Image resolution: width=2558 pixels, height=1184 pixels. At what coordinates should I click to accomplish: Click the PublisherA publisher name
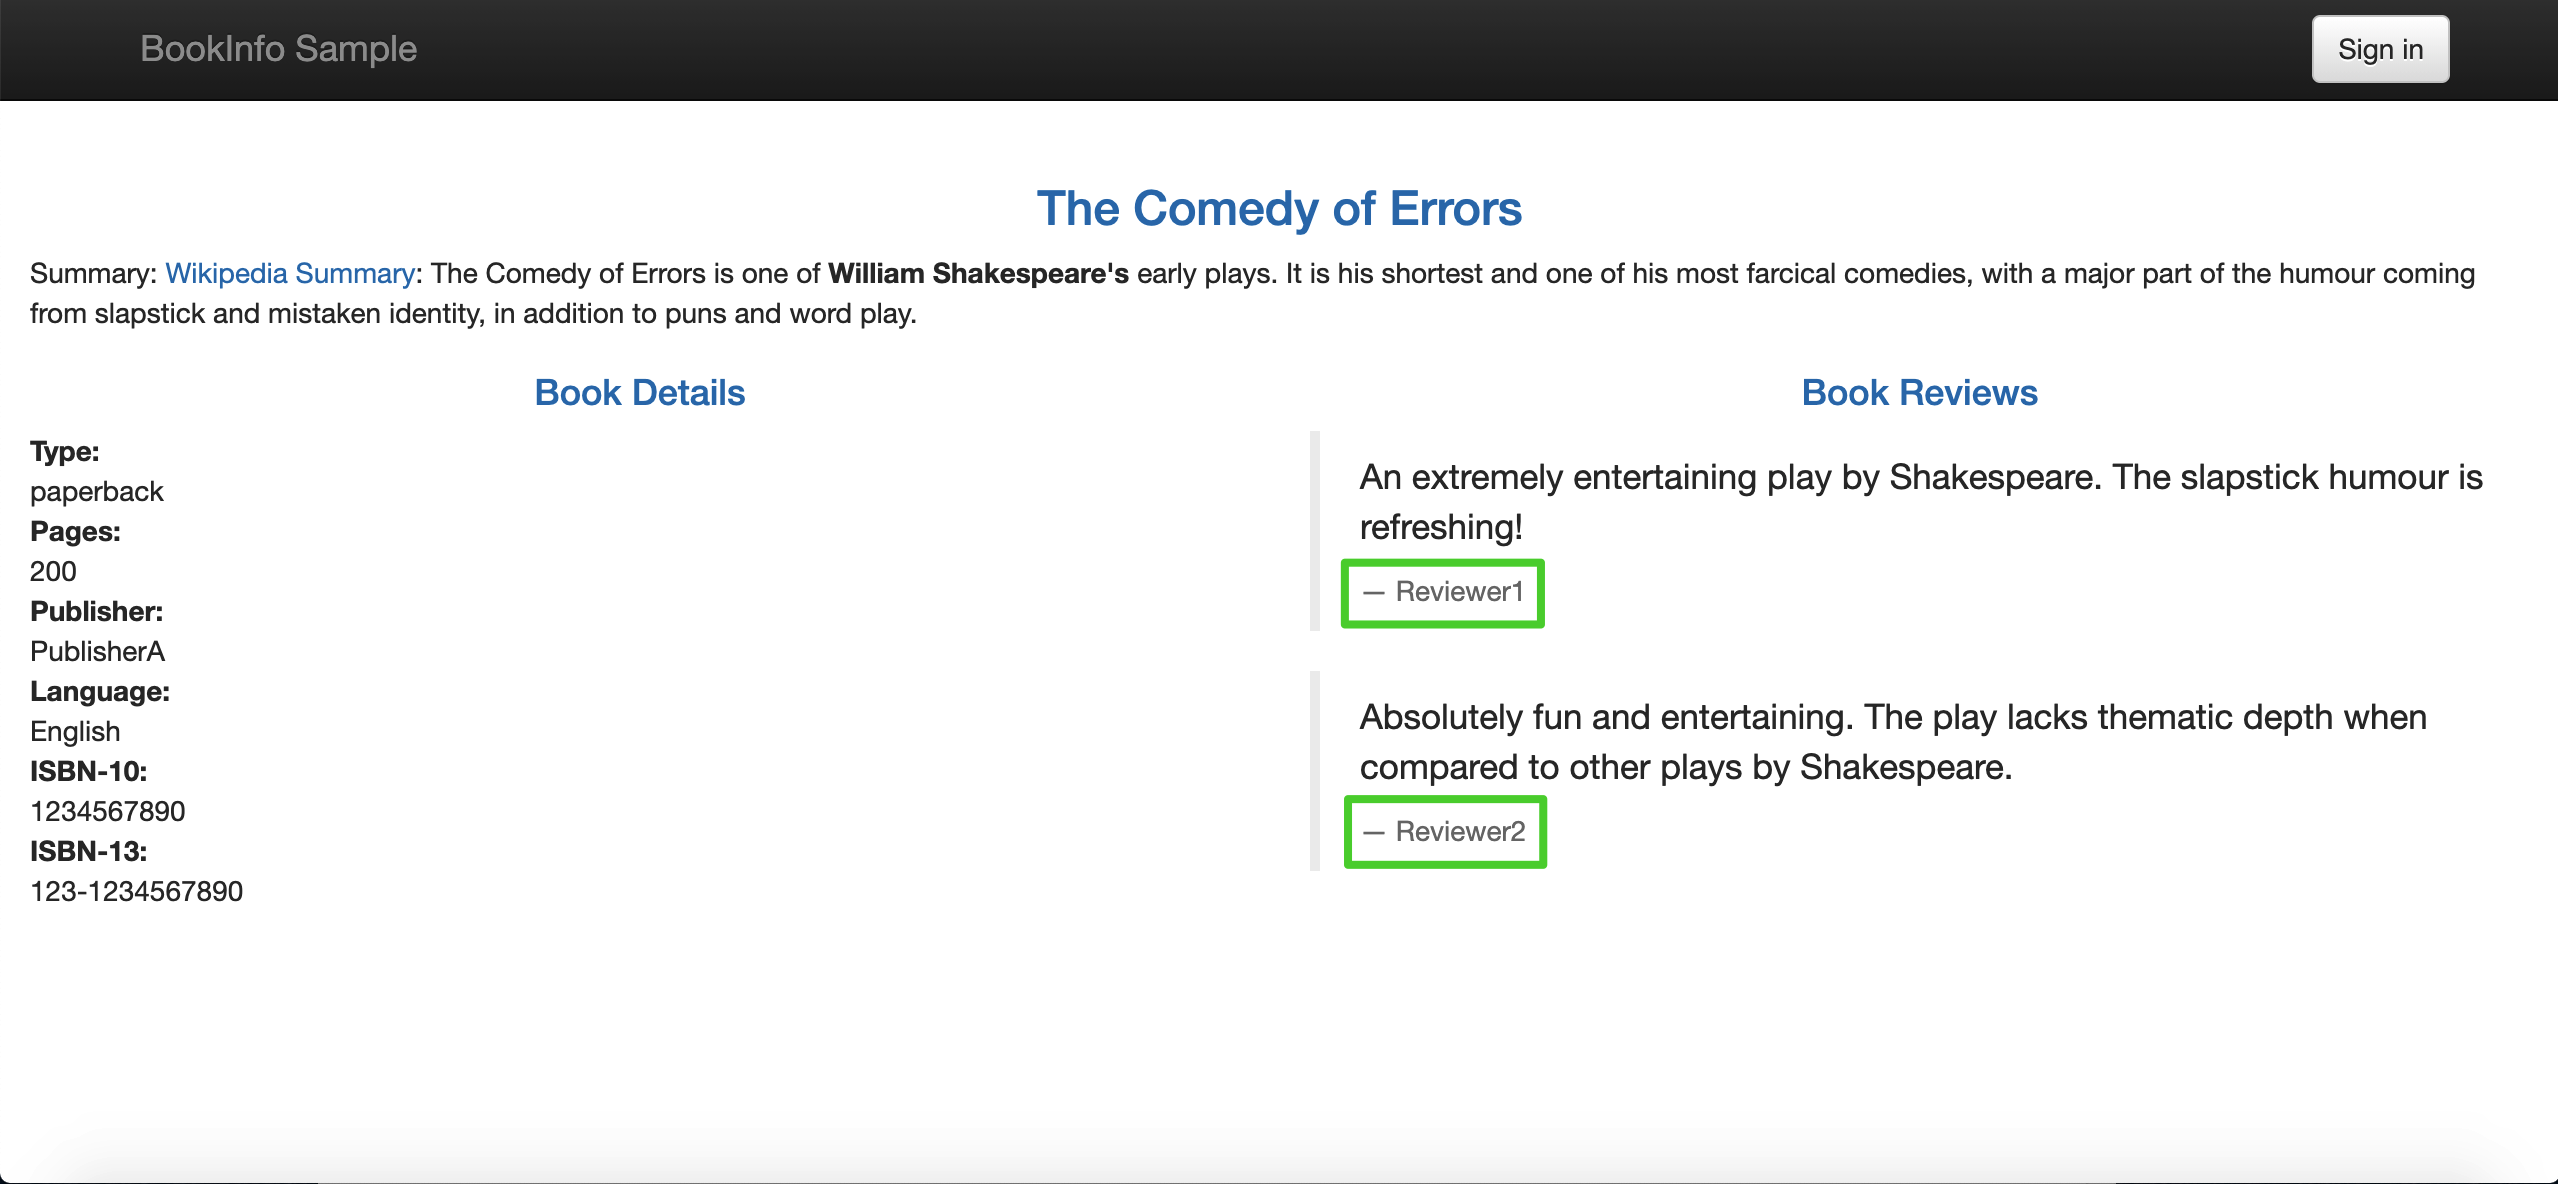(x=96, y=651)
